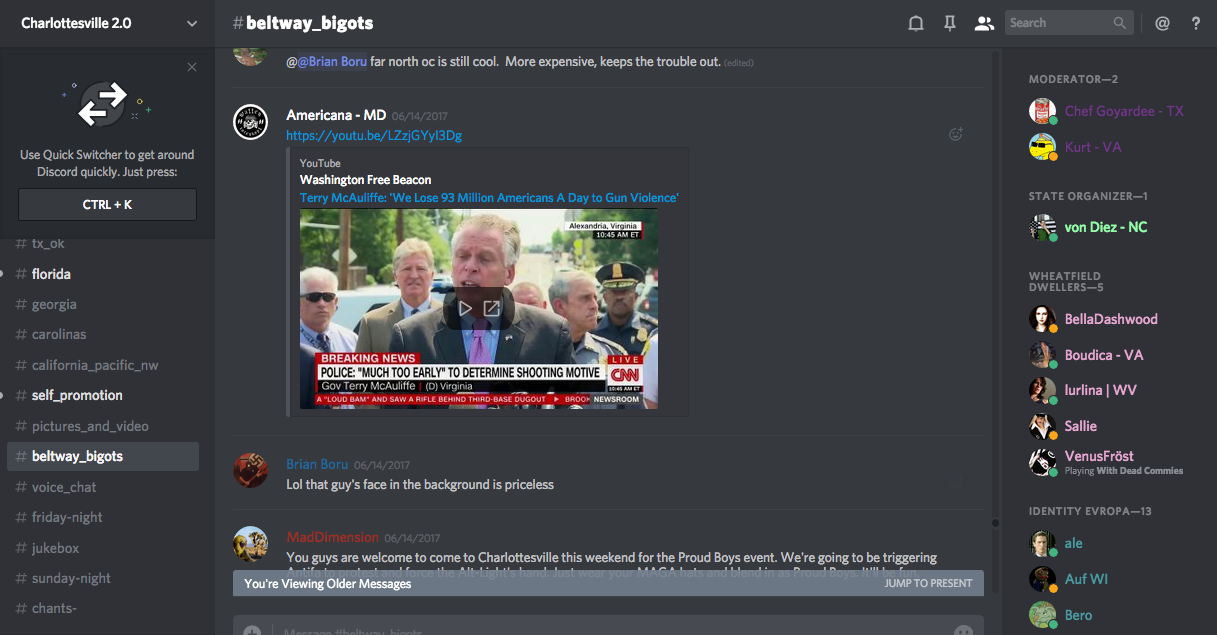1217x635 pixels.
Task: Play the embedded YouTube video
Action: (x=466, y=308)
